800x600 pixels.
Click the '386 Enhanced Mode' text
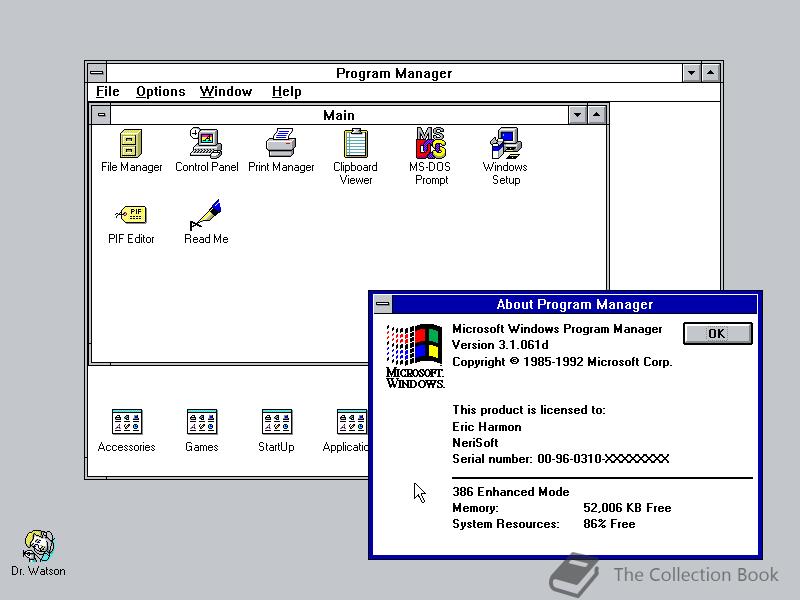click(511, 491)
